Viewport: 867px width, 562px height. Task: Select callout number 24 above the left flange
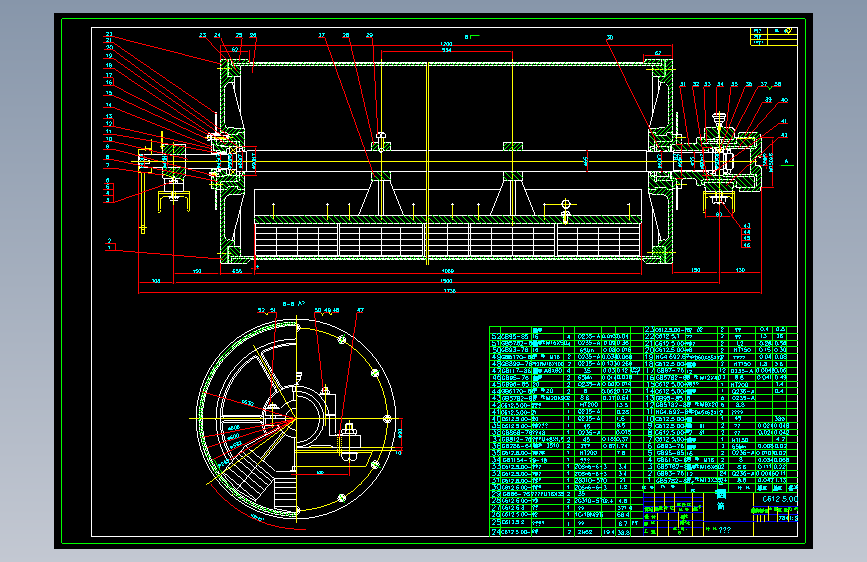[x=217, y=35]
